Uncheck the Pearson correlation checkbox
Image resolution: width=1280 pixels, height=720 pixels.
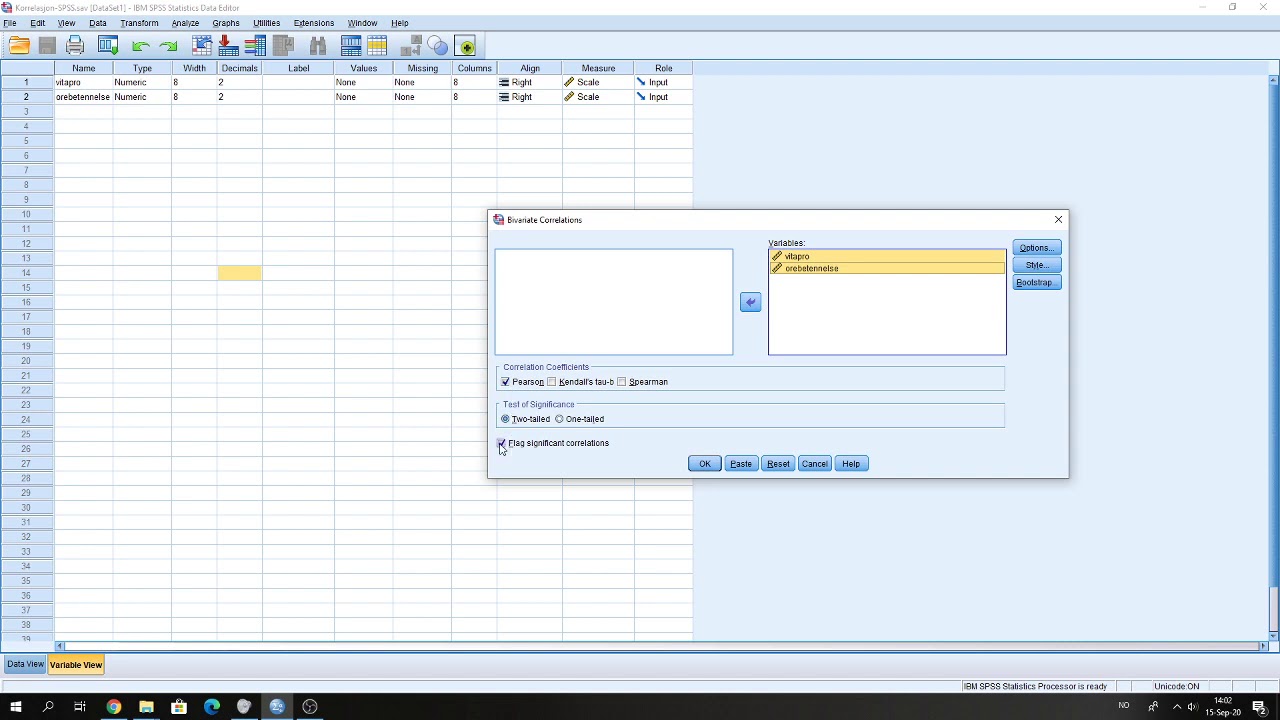(x=505, y=382)
